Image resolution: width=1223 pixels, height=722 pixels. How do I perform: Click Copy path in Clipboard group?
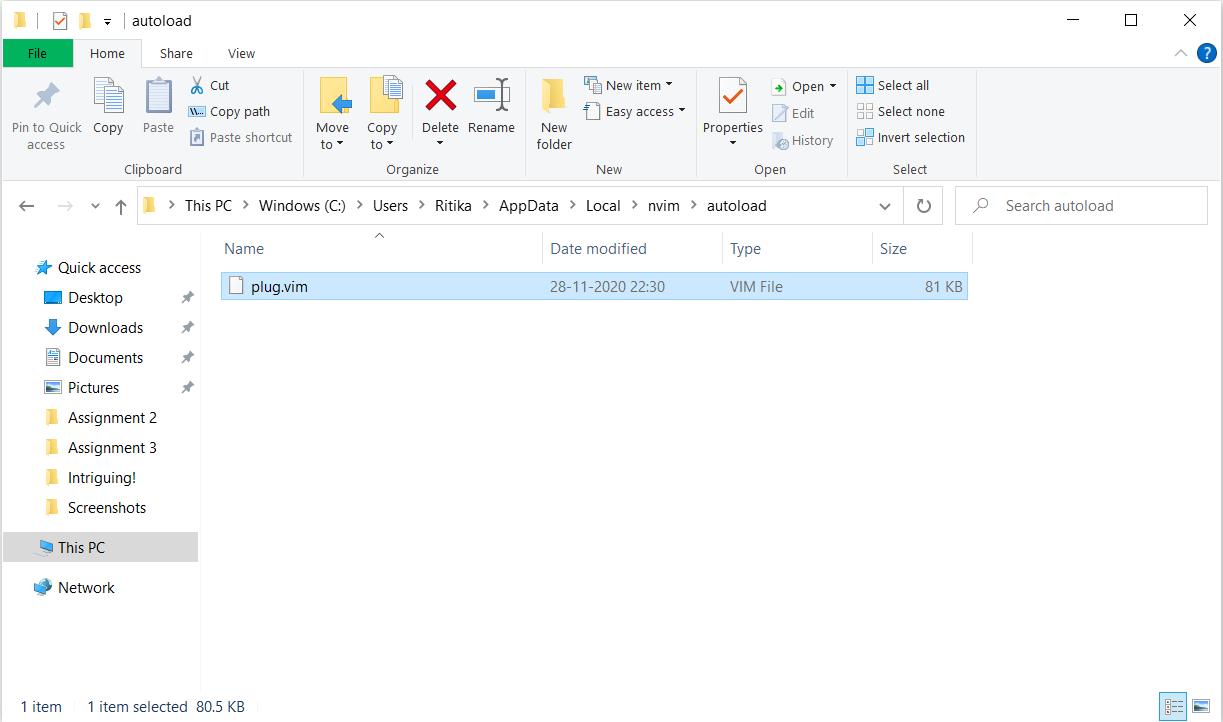point(229,111)
